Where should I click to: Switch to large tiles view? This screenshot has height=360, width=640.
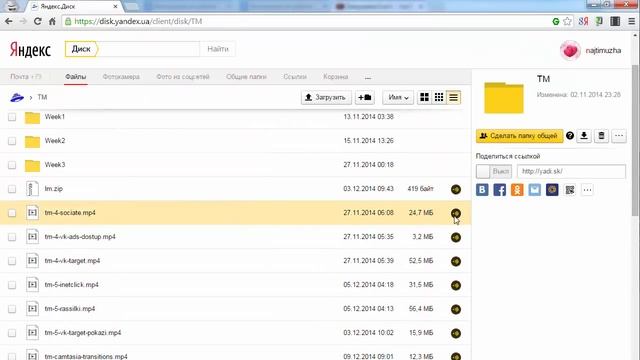click(x=424, y=97)
